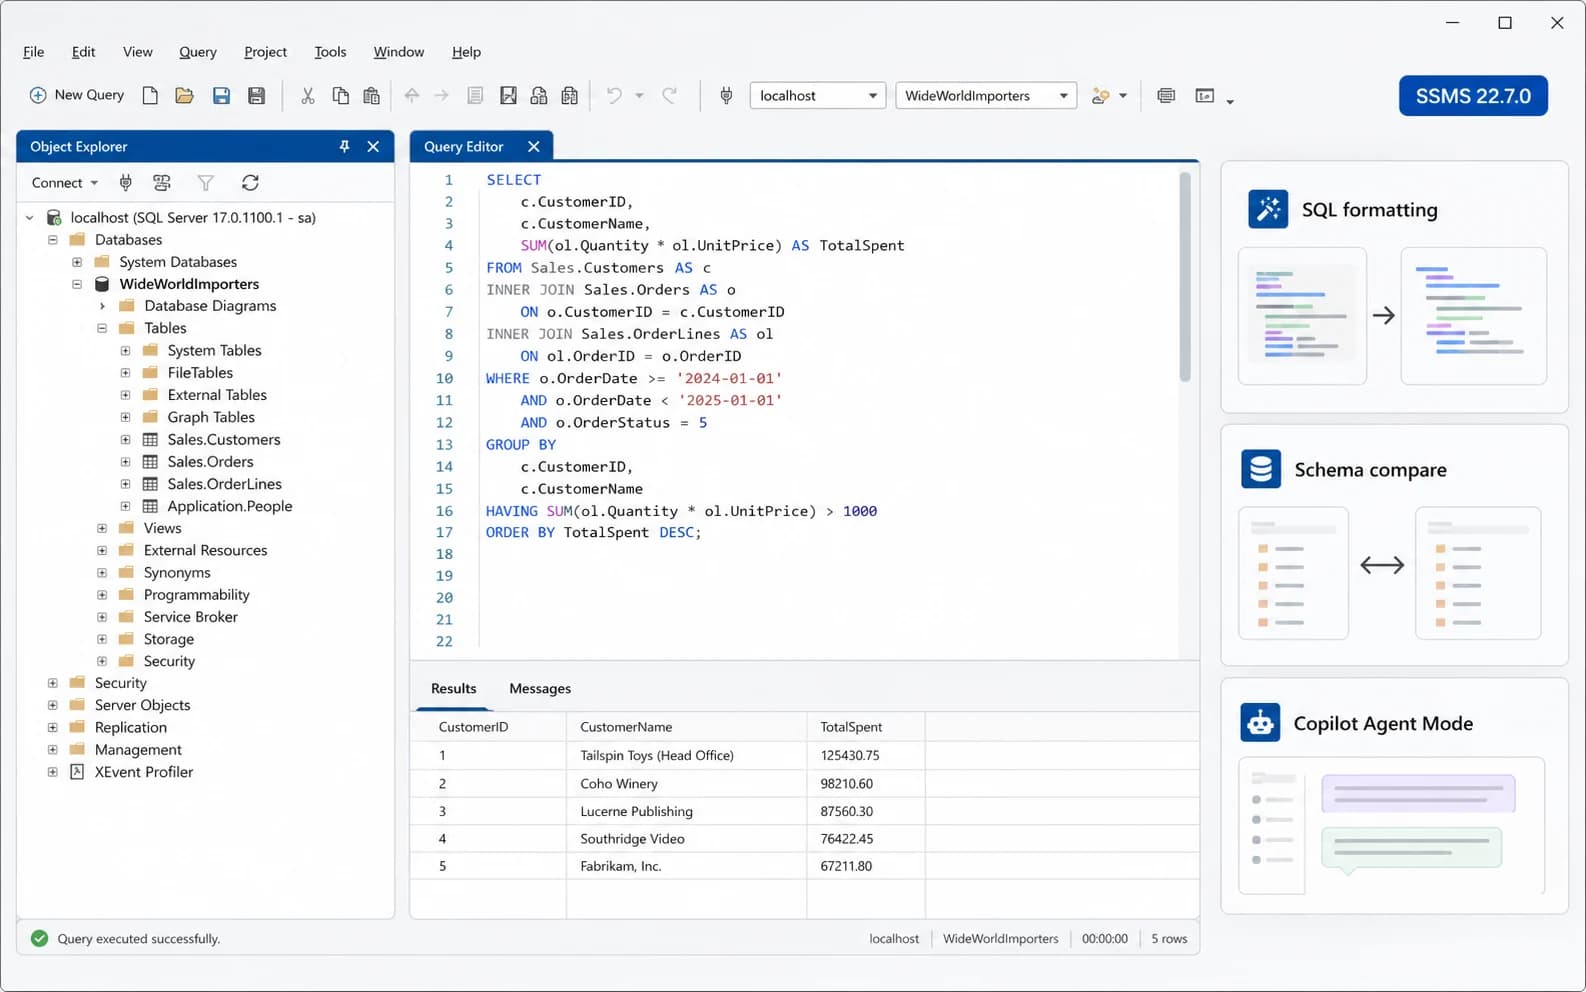Pin the Object Explorer panel
This screenshot has height=992, width=1586.
pos(344,146)
